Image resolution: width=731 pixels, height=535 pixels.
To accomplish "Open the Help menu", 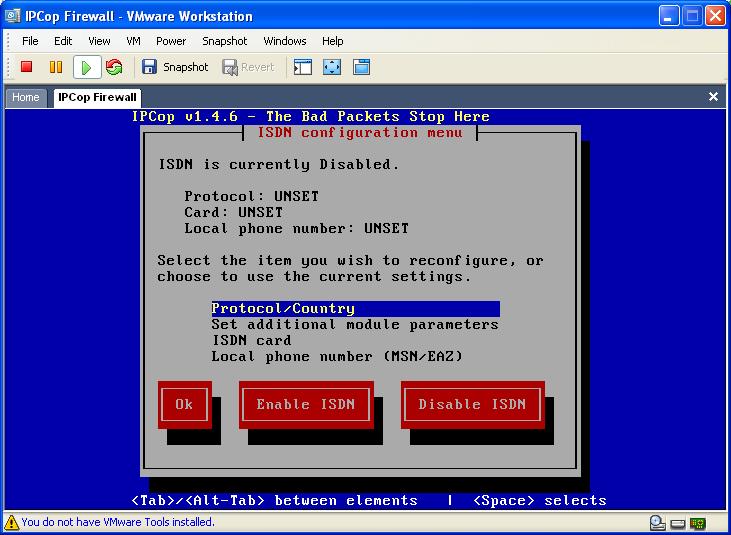I will click(x=332, y=41).
